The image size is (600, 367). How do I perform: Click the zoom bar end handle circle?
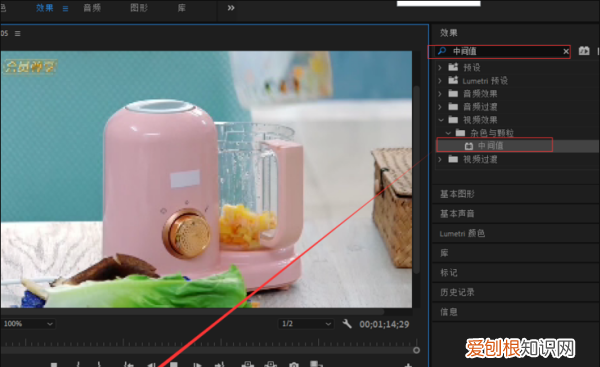pyautogui.click(x=416, y=350)
